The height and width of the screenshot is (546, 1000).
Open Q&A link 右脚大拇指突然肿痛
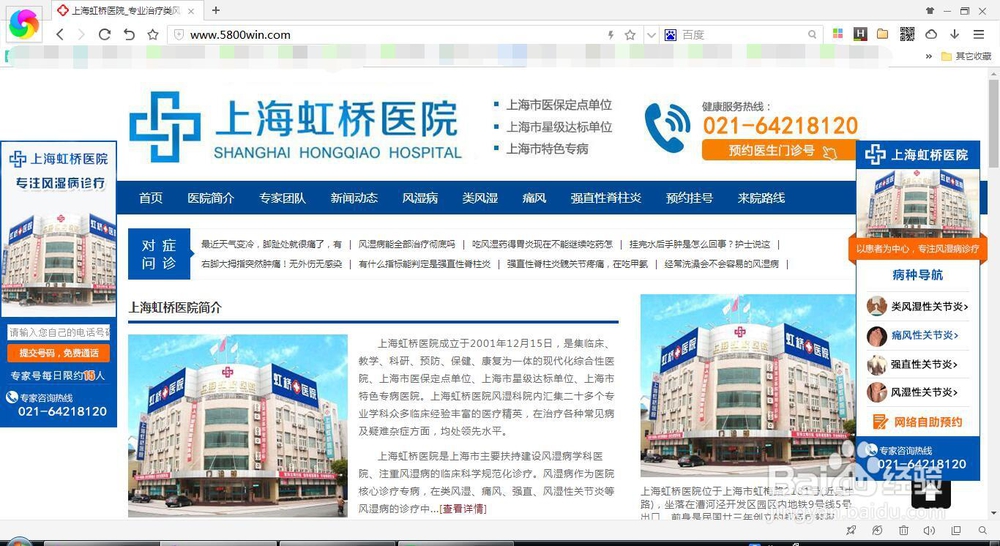coord(271,263)
